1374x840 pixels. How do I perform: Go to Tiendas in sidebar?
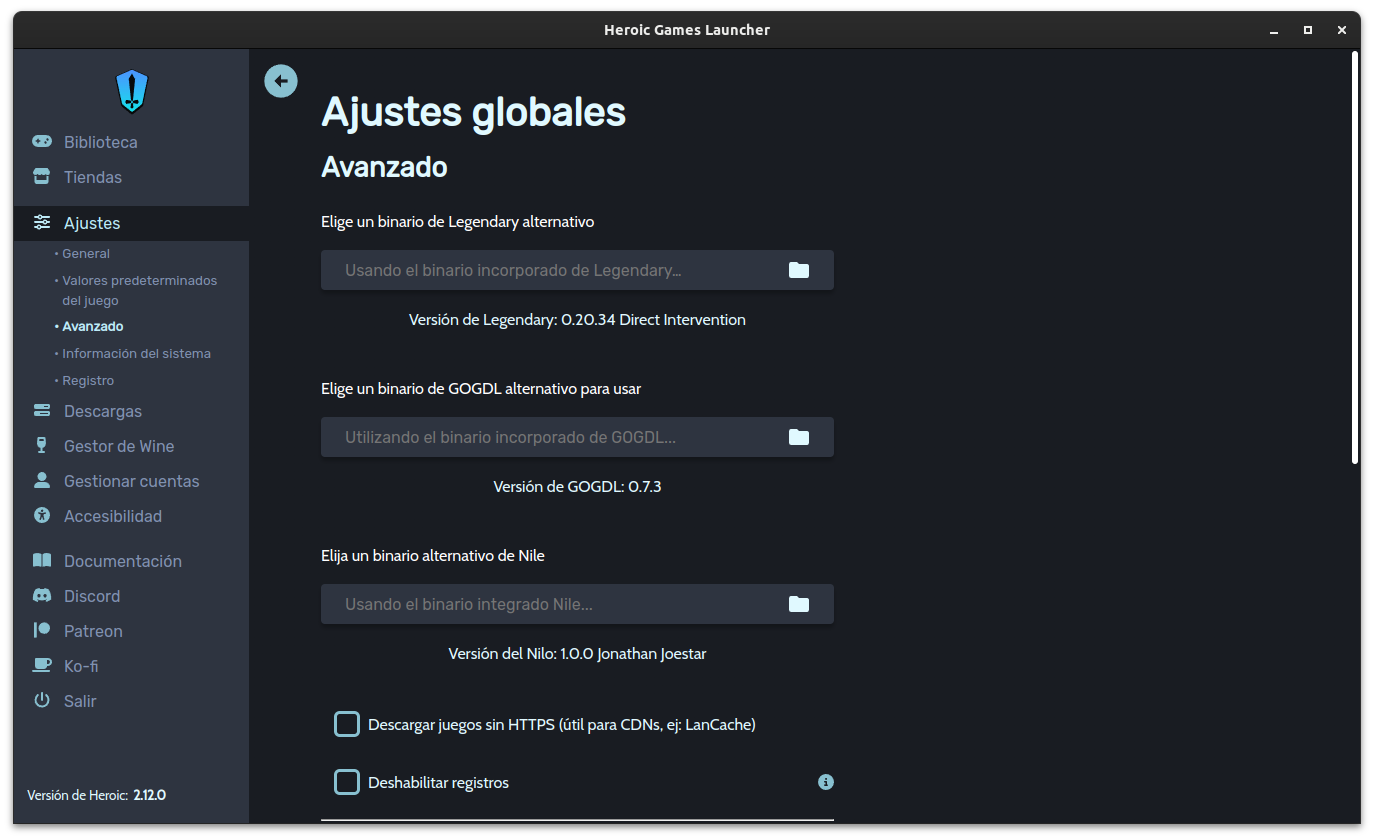pos(92,177)
